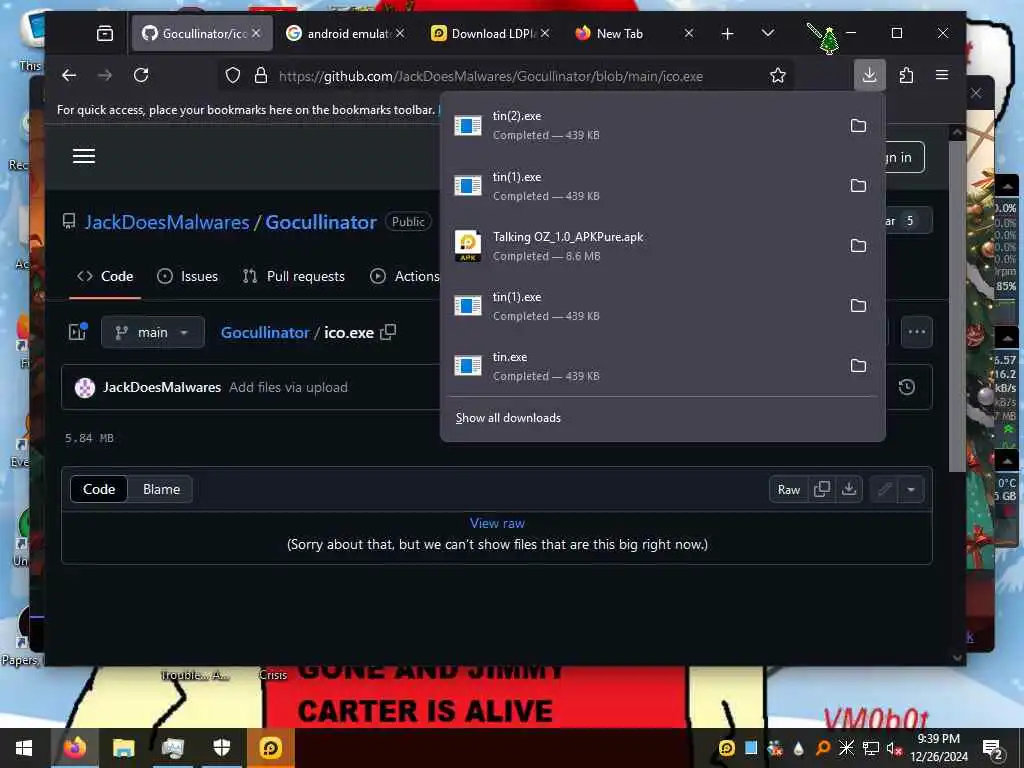Click Show all downloads
The width and height of the screenshot is (1024, 768).
[508, 418]
